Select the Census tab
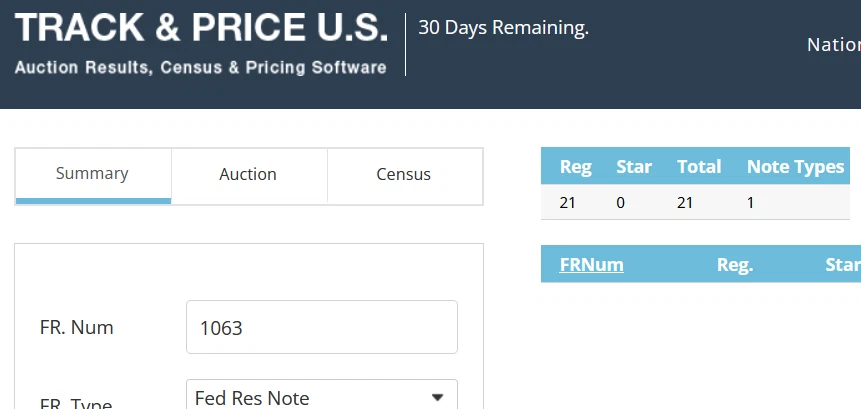Image resolution: width=861 pixels, height=409 pixels. click(x=404, y=175)
